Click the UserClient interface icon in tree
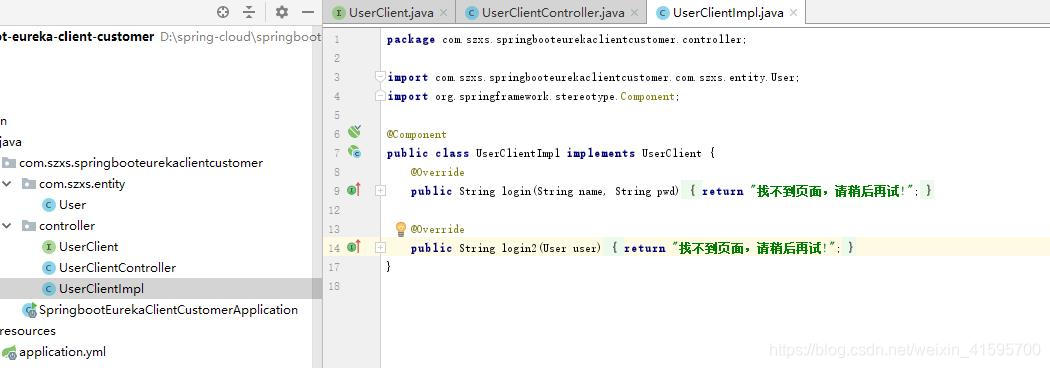Viewport: 1050px width, 368px height. coord(48,247)
